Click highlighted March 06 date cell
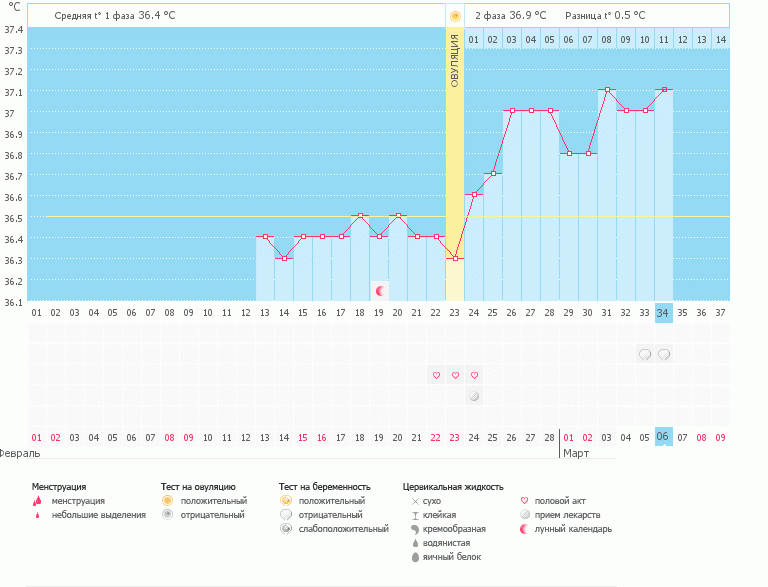The height and width of the screenshot is (587, 768). (x=664, y=437)
